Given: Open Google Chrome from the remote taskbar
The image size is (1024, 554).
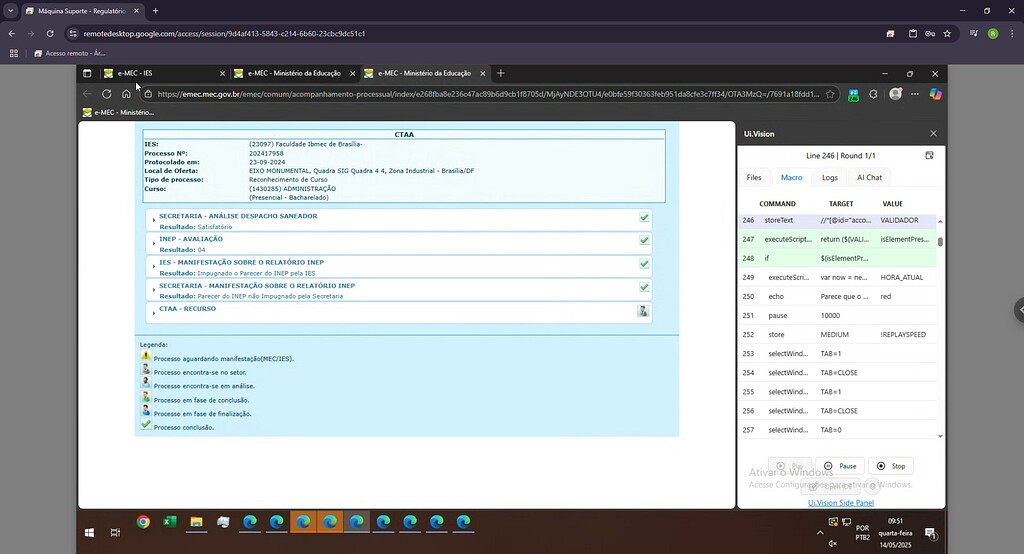Looking at the screenshot, I should tap(143, 521).
